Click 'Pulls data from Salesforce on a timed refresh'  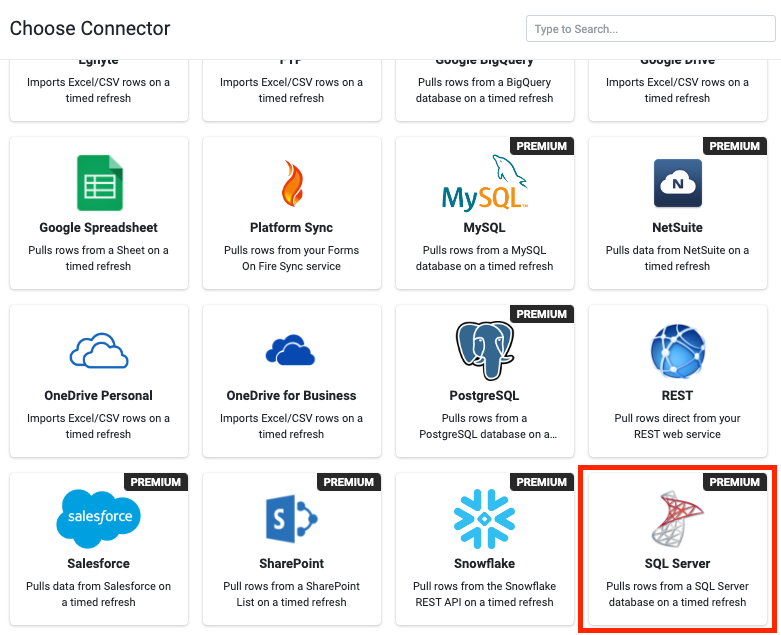click(x=99, y=594)
